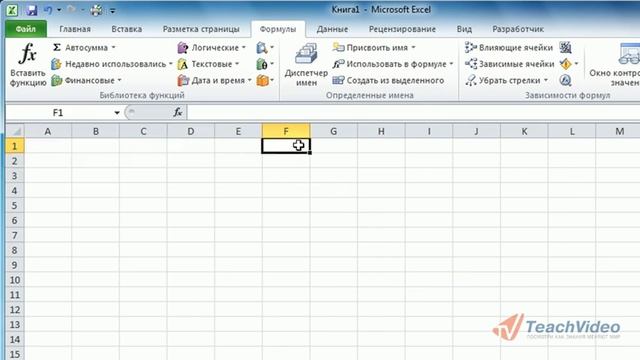The width and height of the screenshot is (640, 360).
Task: Select row 10 header
Action: [x=15, y=280]
